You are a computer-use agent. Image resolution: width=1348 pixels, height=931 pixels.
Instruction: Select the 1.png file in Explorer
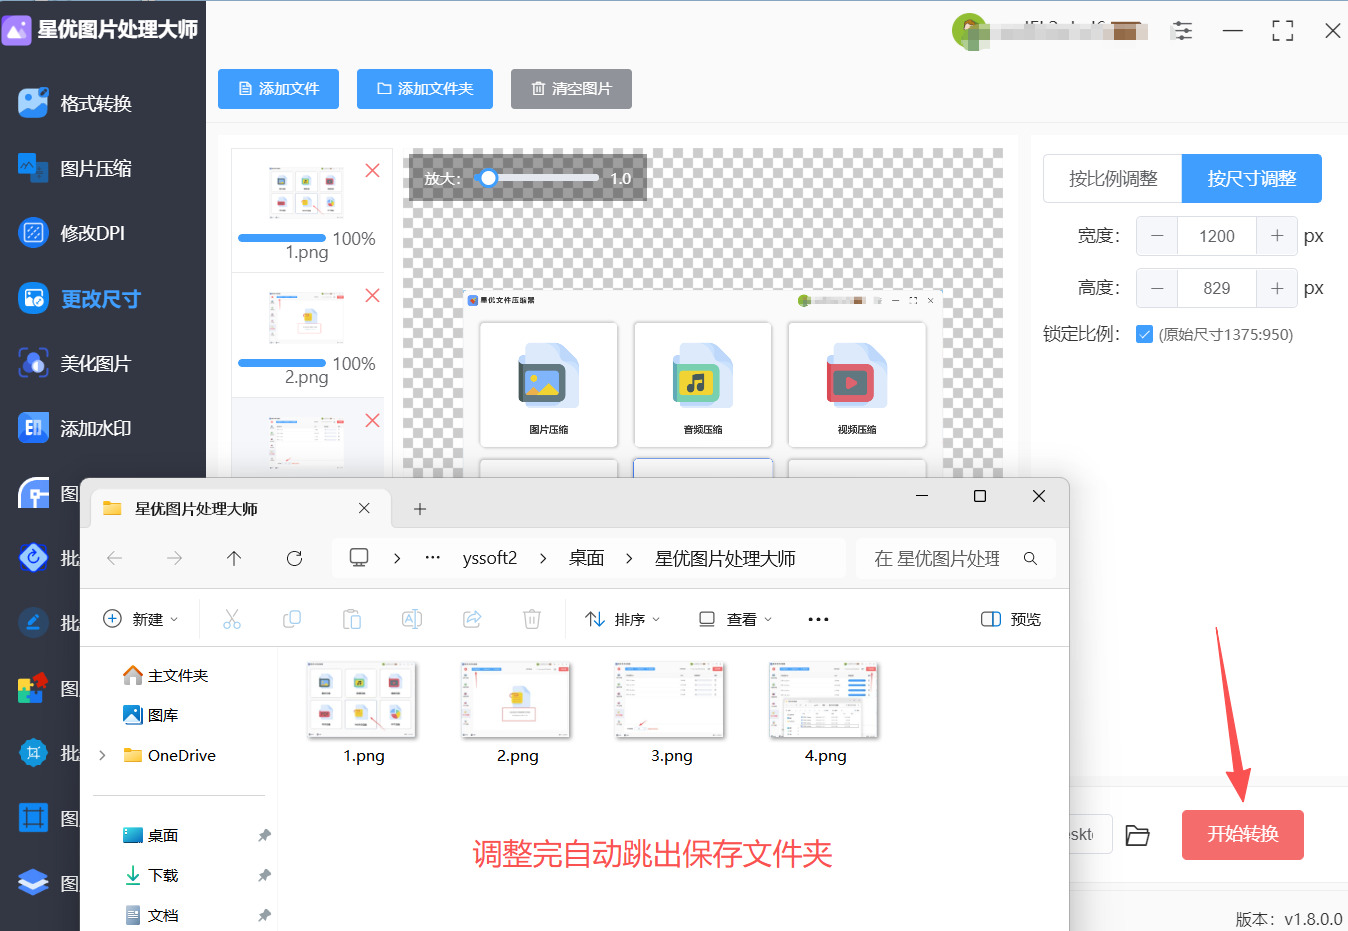(x=363, y=713)
